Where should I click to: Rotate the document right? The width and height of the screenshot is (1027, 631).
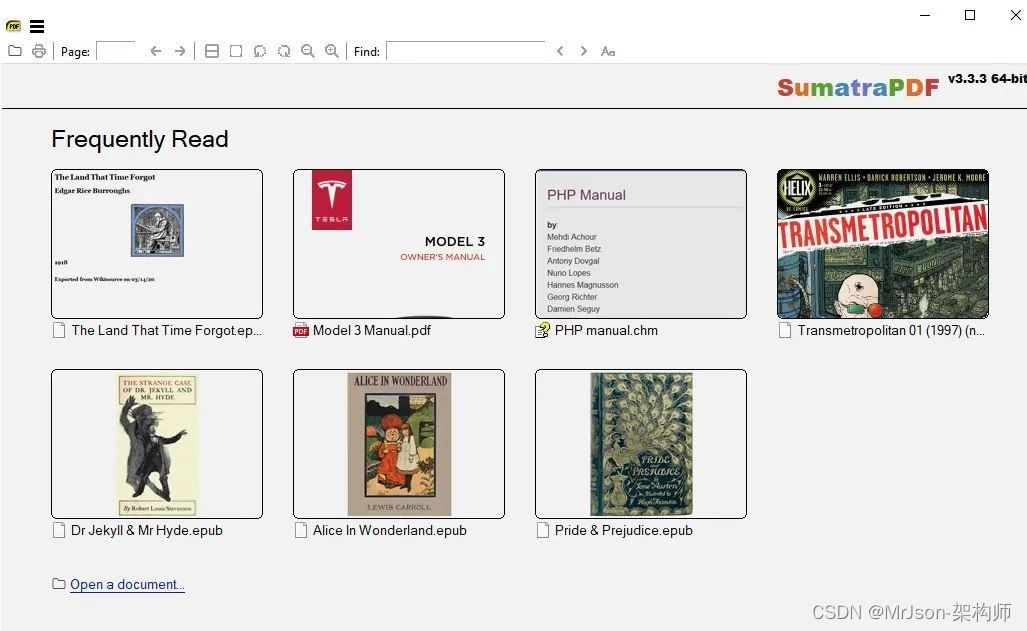(x=284, y=51)
